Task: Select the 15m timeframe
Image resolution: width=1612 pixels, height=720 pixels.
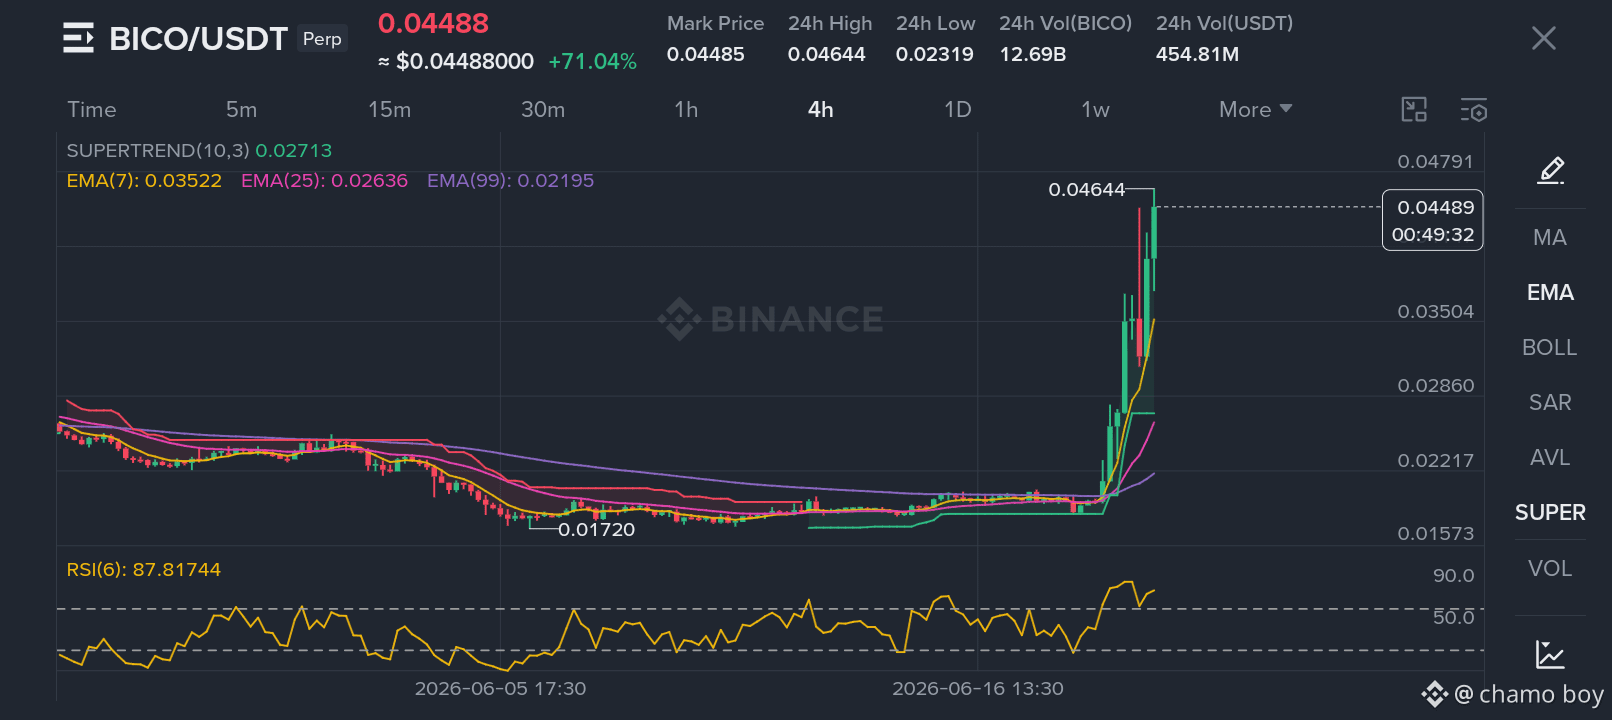Action: pos(389,109)
